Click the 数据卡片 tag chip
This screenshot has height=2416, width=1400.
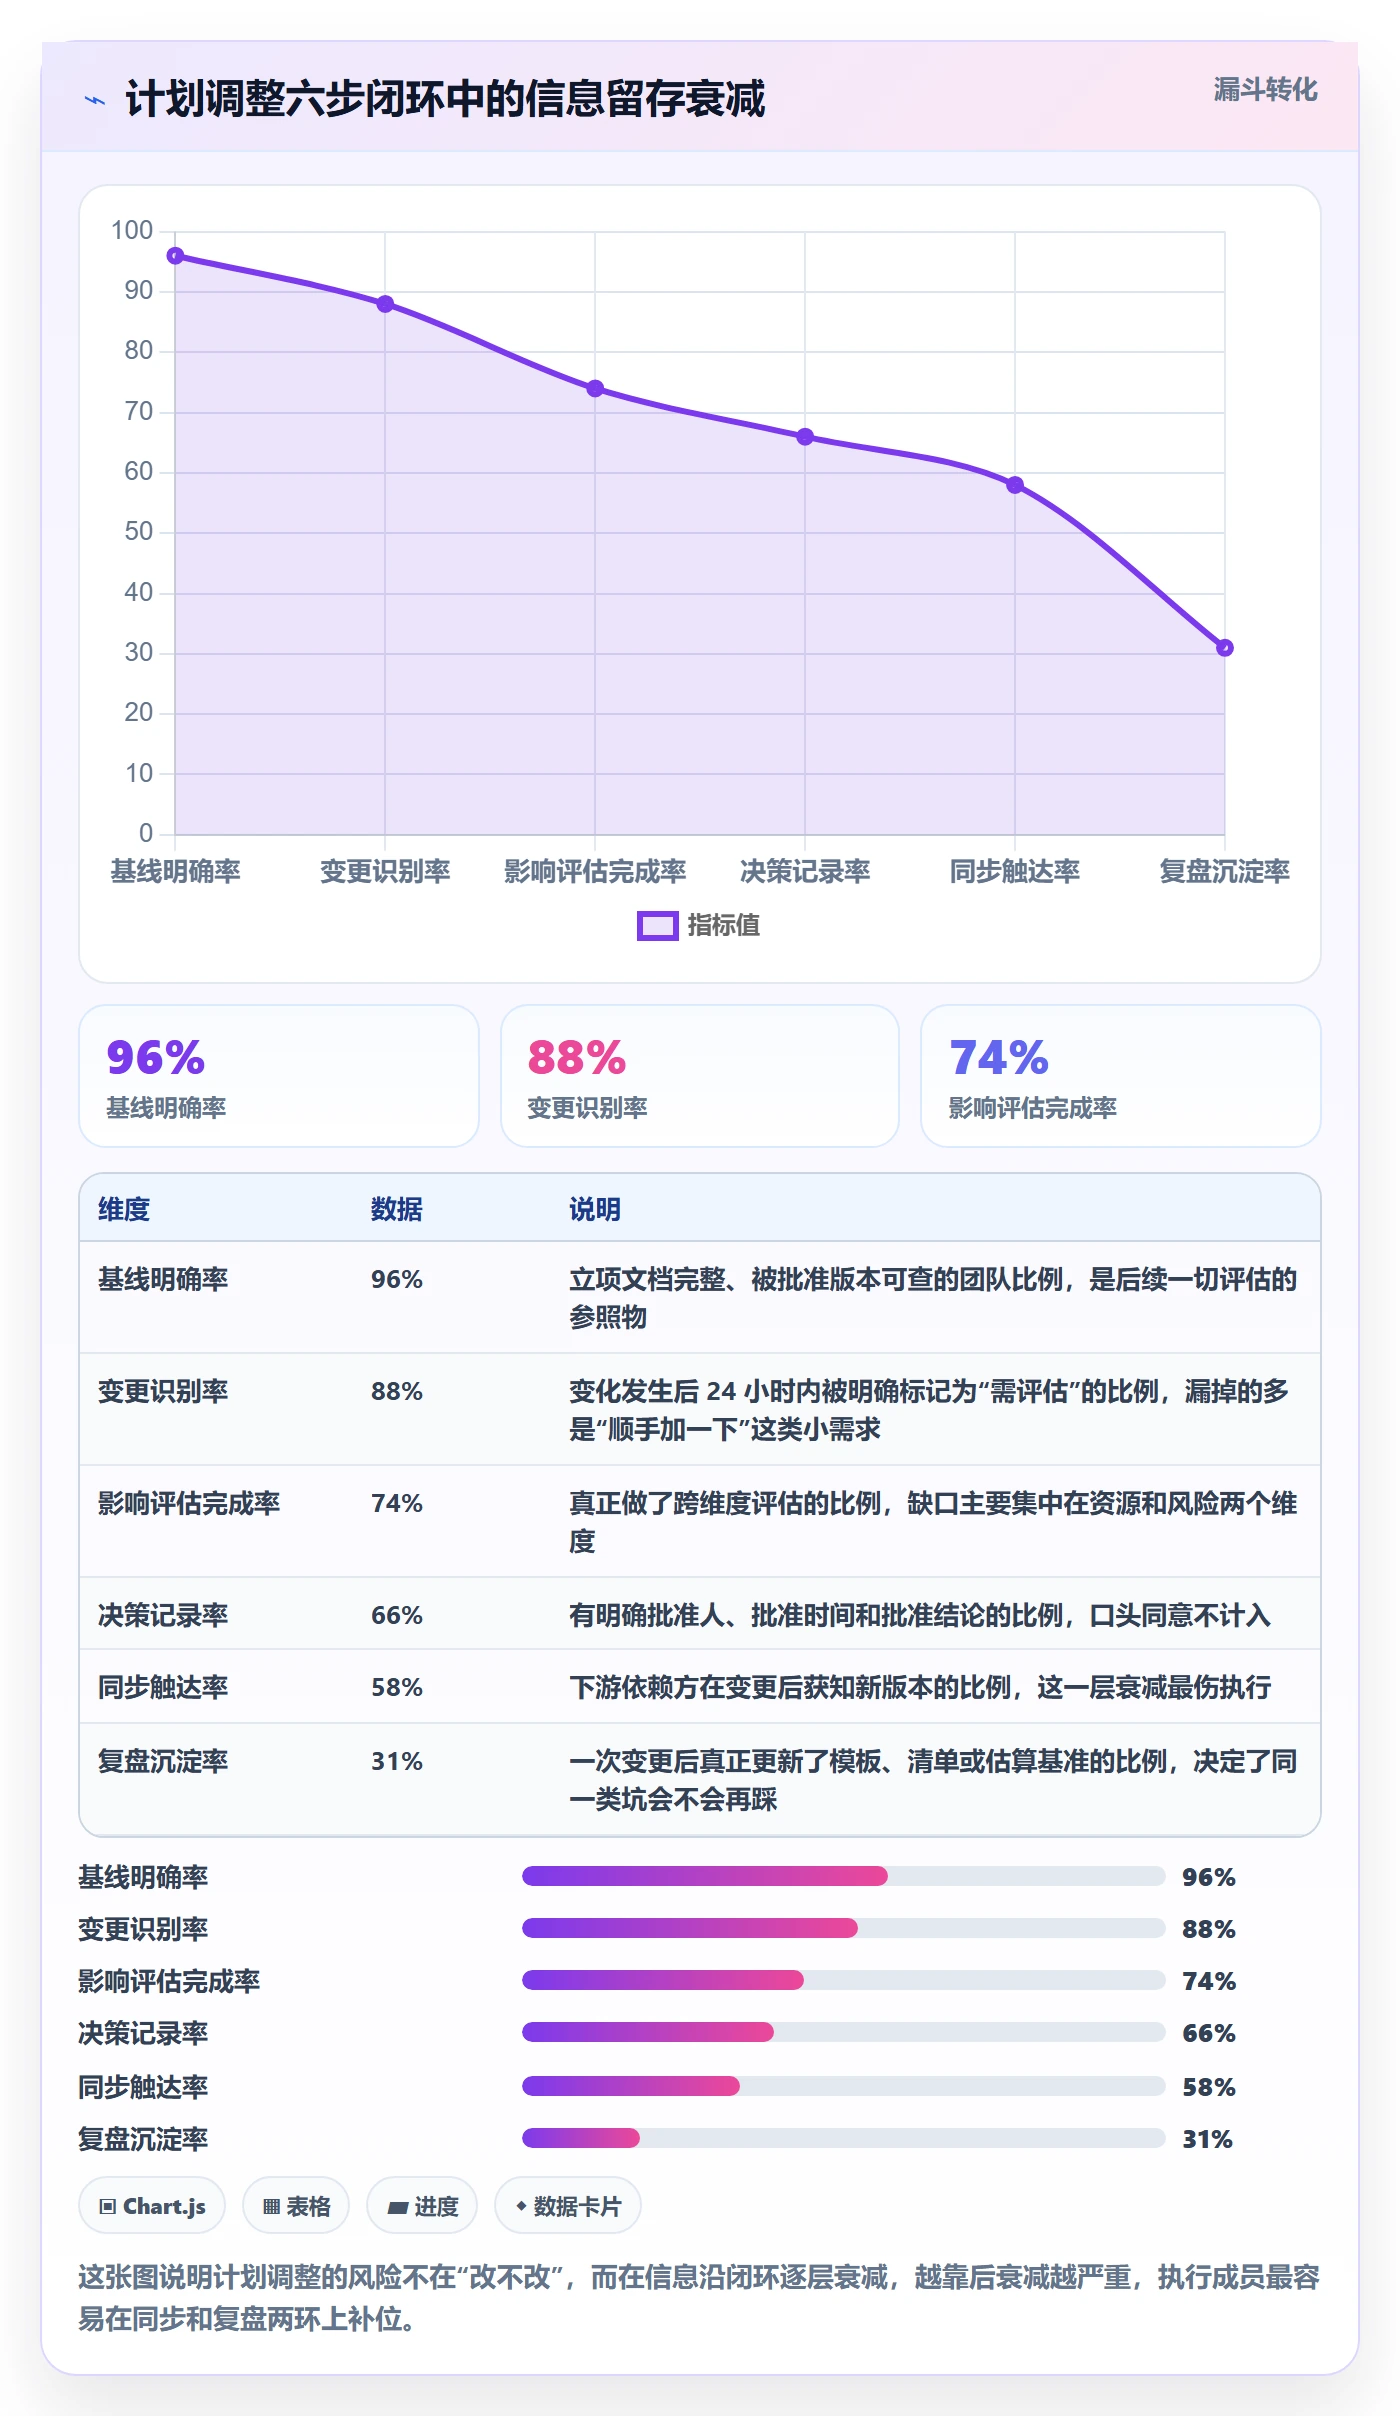point(568,2205)
